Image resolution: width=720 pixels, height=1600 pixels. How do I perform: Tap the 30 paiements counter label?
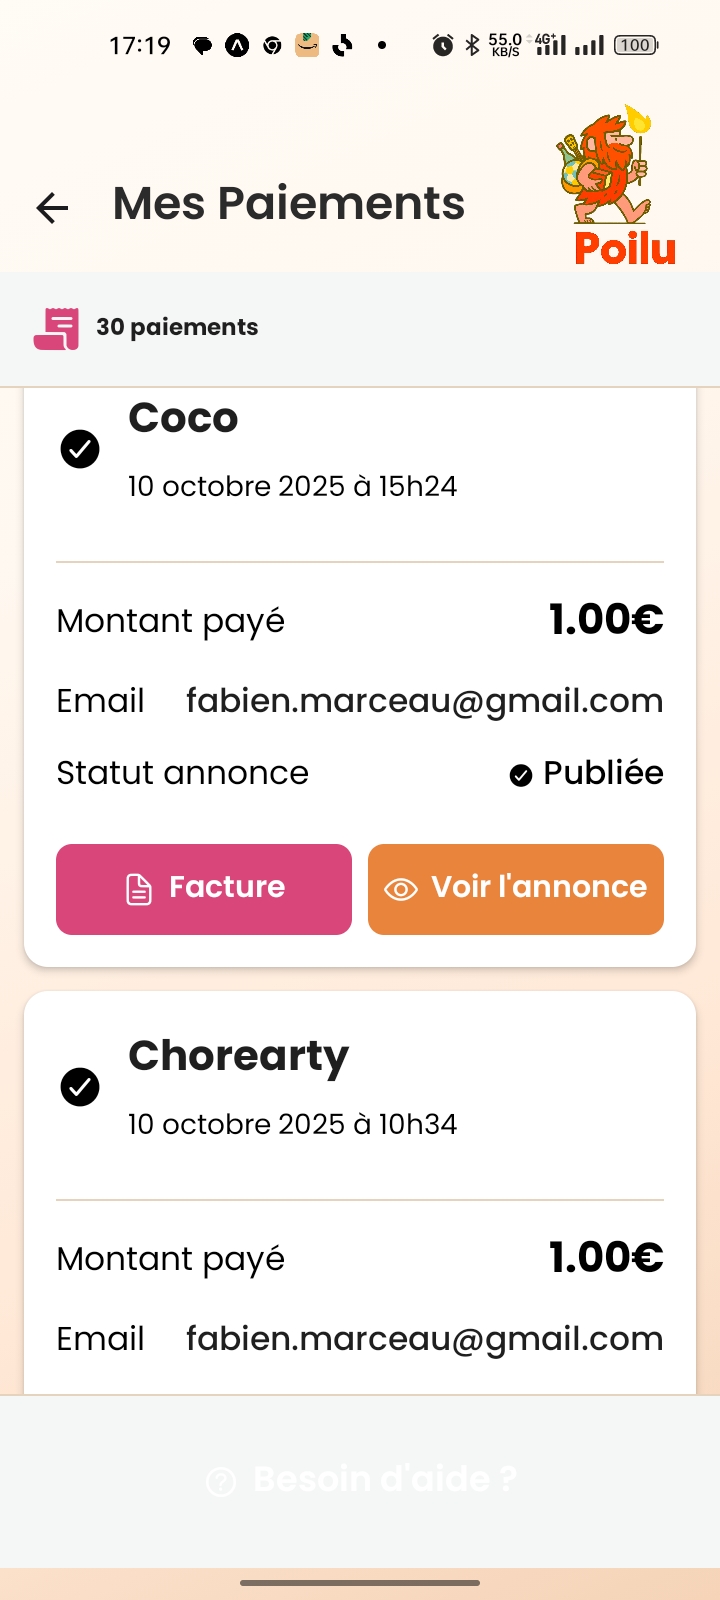click(x=177, y=327)
